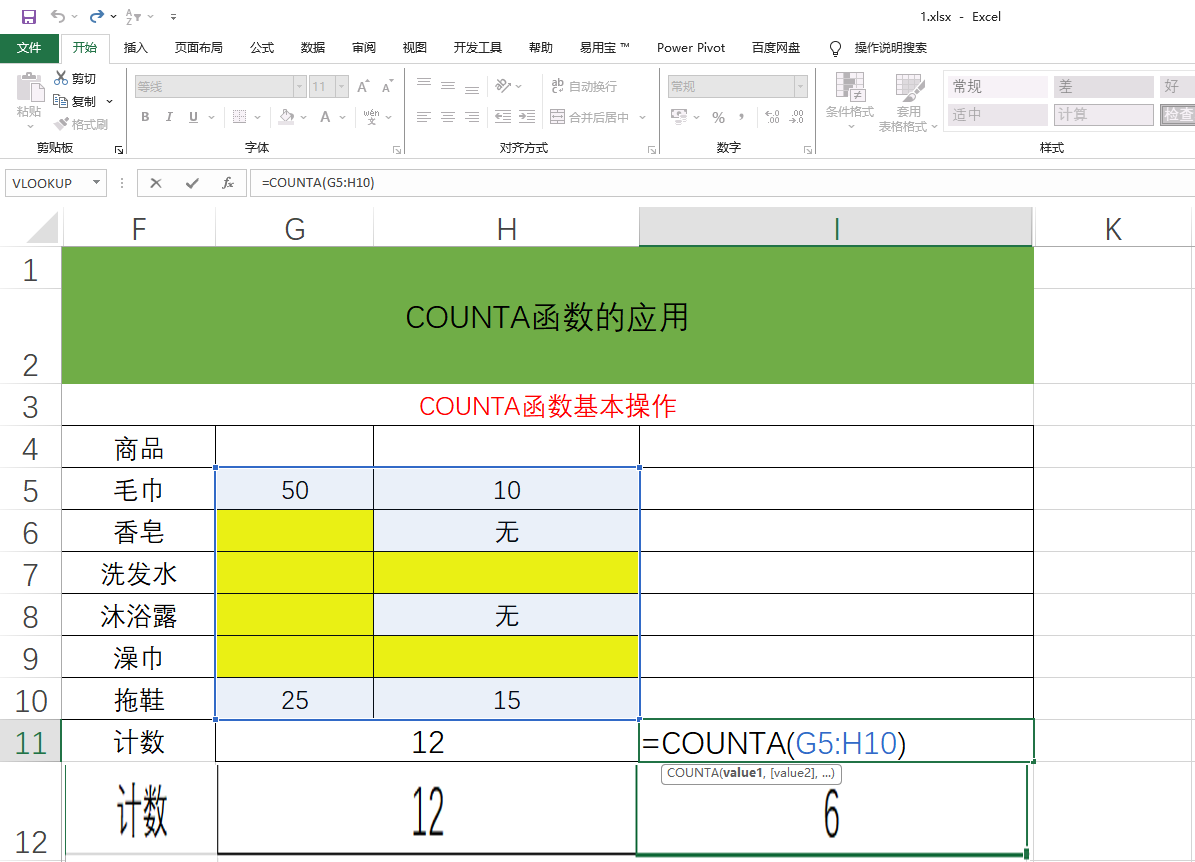Toggle Italic formatting
The width and height of the screenshot is (1195, 862).
(x=168, y=117)
